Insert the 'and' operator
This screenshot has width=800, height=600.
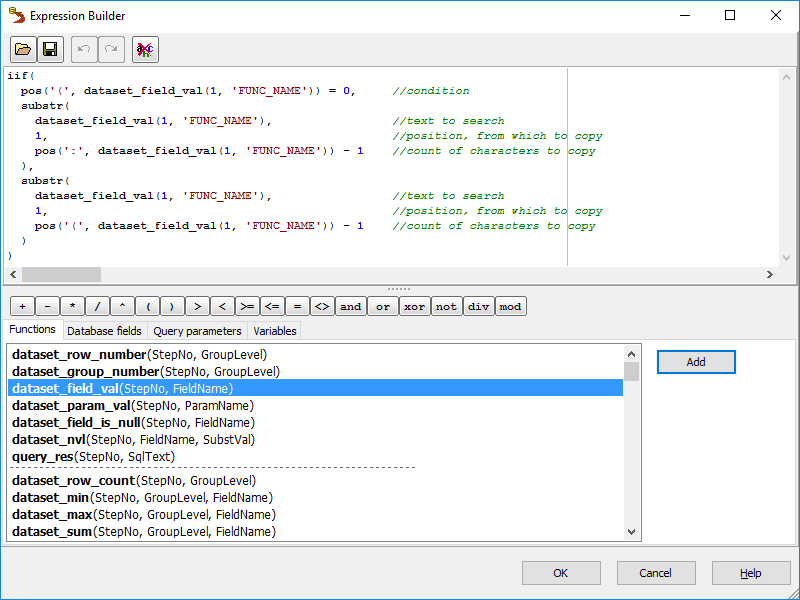point(350,307)
